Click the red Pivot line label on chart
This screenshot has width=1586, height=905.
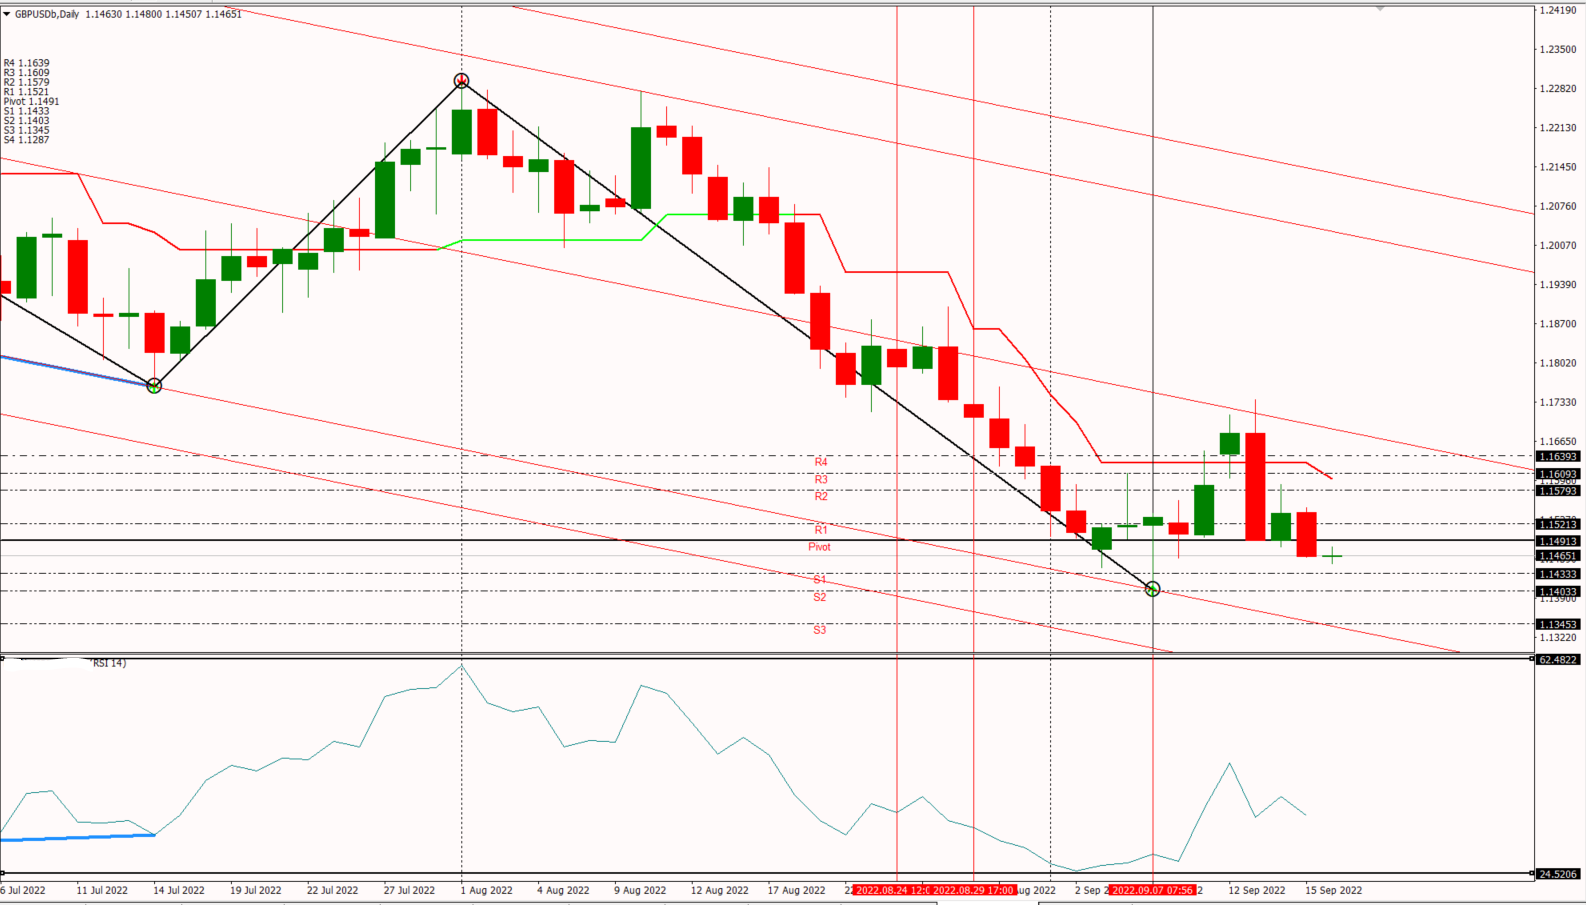point(819,547)
